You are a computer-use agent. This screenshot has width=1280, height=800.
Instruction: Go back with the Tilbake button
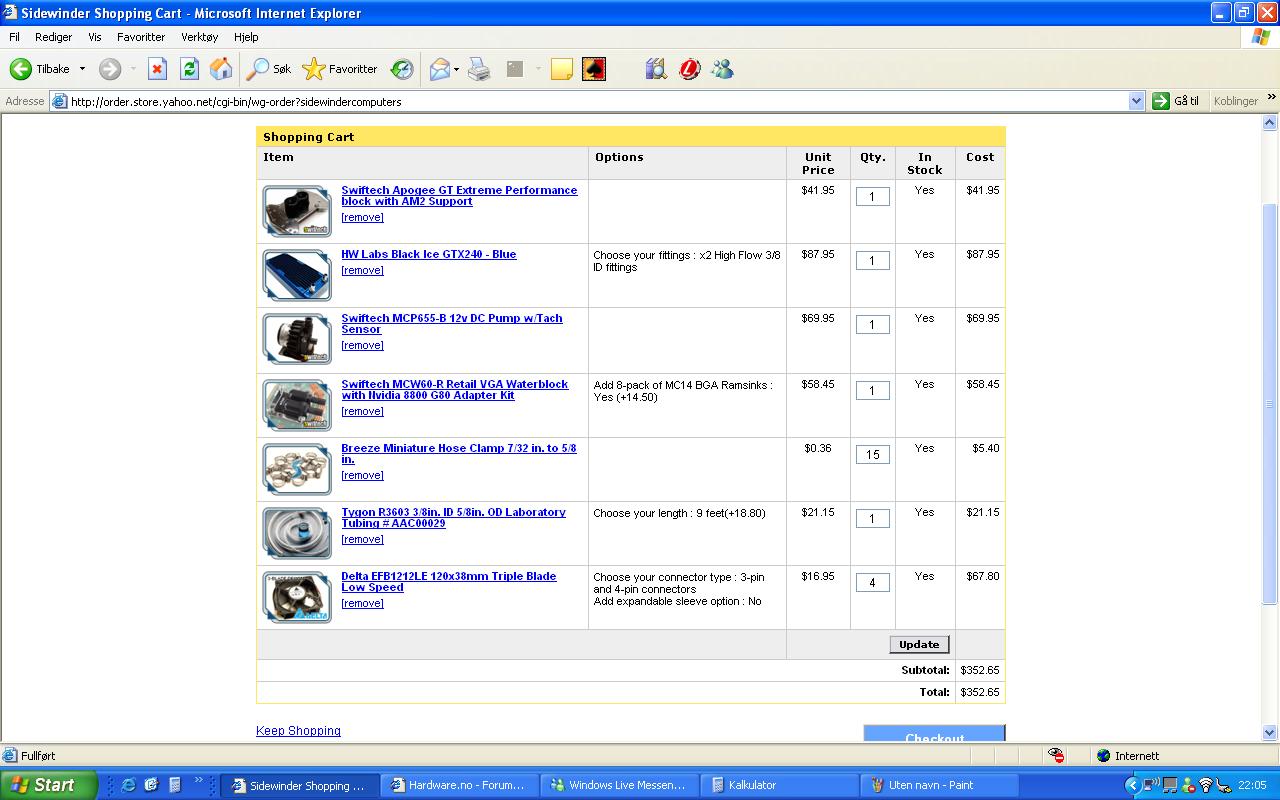pos(40,69)
